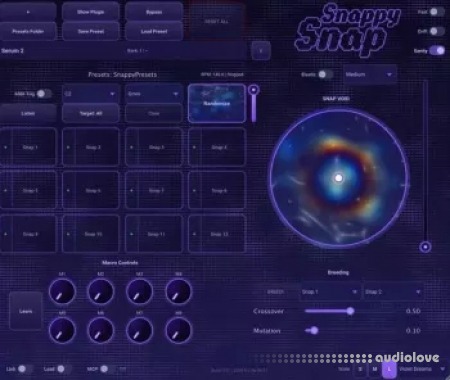Click the M8 macro knob
This screenshot has width=450, height=380.
point(178,330)
